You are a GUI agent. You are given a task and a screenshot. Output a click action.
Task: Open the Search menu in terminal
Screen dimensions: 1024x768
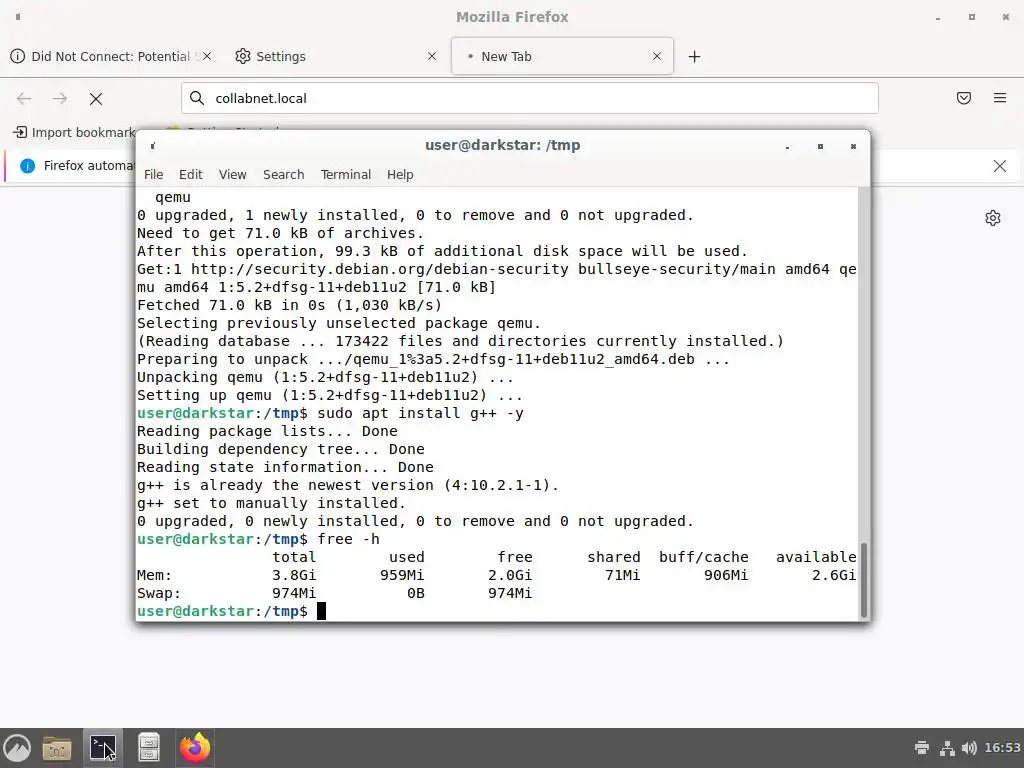point(283,174)
